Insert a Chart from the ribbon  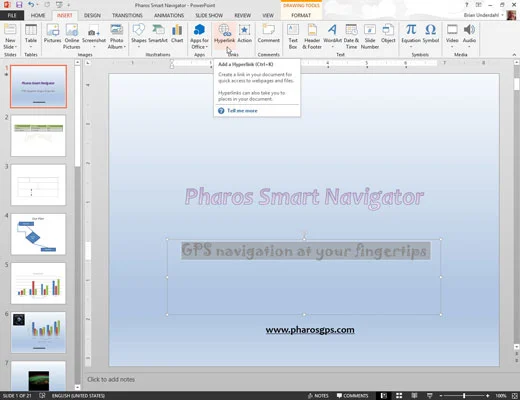click(177, 33)
